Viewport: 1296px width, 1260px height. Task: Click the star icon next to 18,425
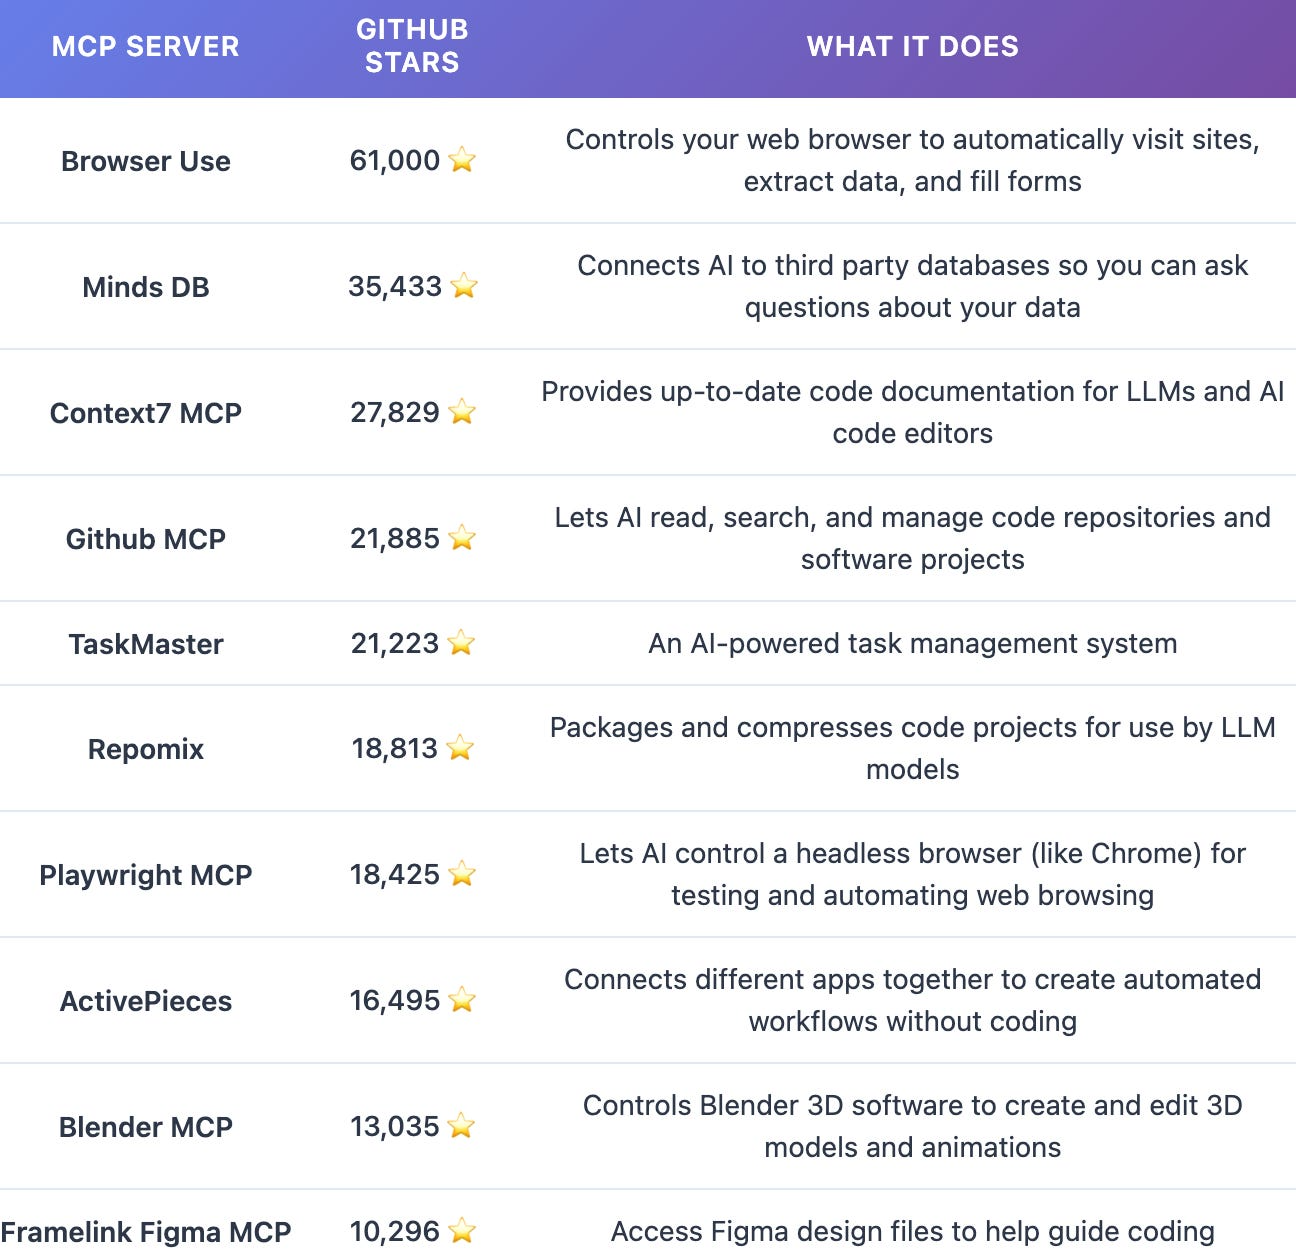462,874
